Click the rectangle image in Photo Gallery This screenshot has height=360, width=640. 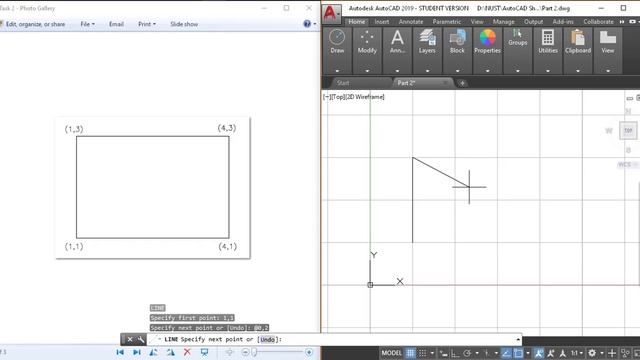pyautogui.click(x=153, y=188)
